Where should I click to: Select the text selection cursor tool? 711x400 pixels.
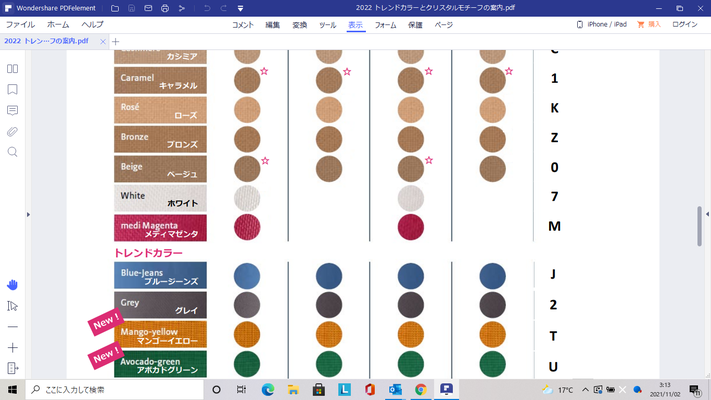pos(13,306)
